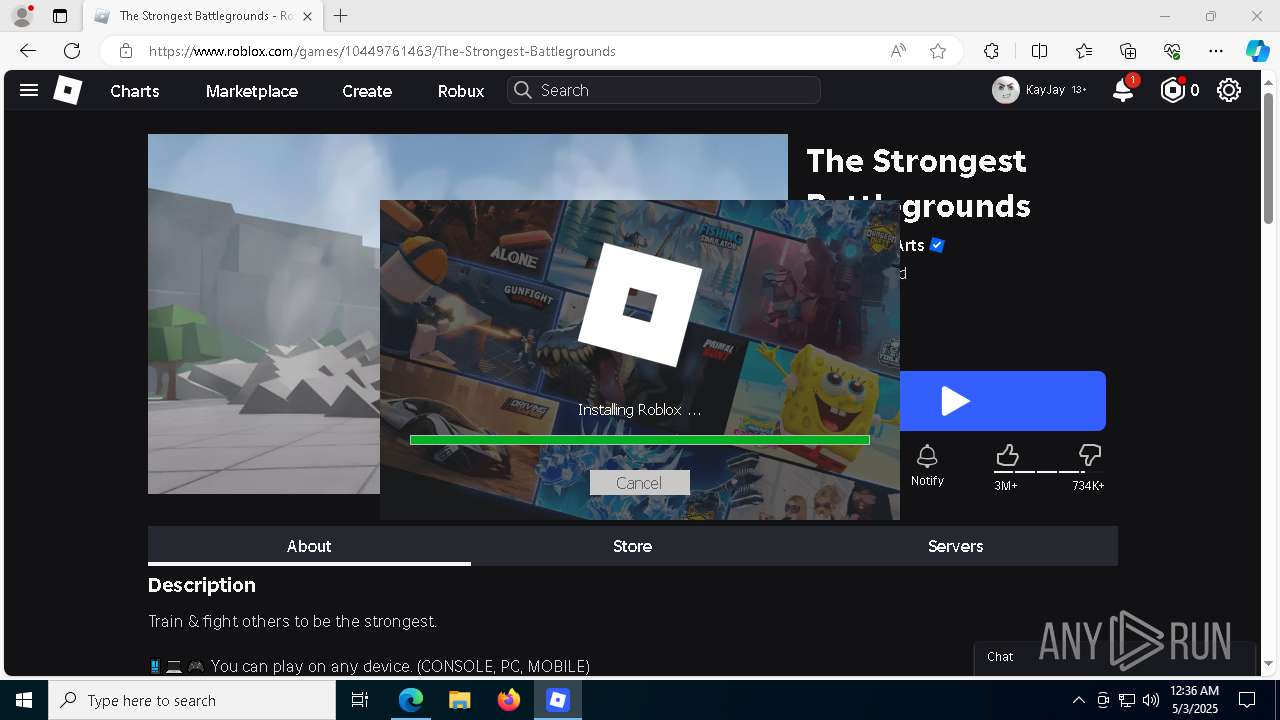View site information lock icon
The height and width of the screenshot is (720, 1280).
click(x=125, y=51)
